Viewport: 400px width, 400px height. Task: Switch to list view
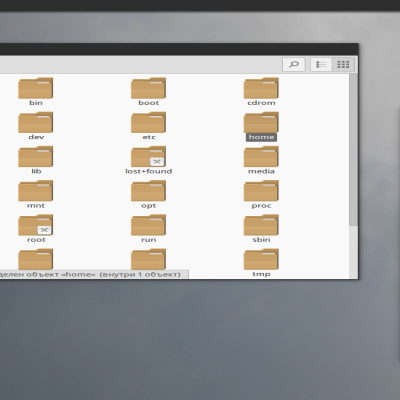321,64
